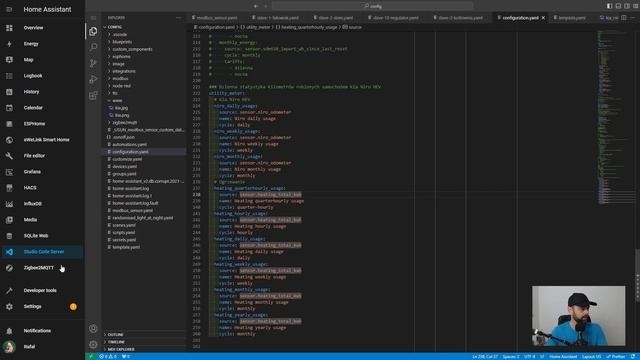
Task: Open the Extensions view
Action: 93,95
